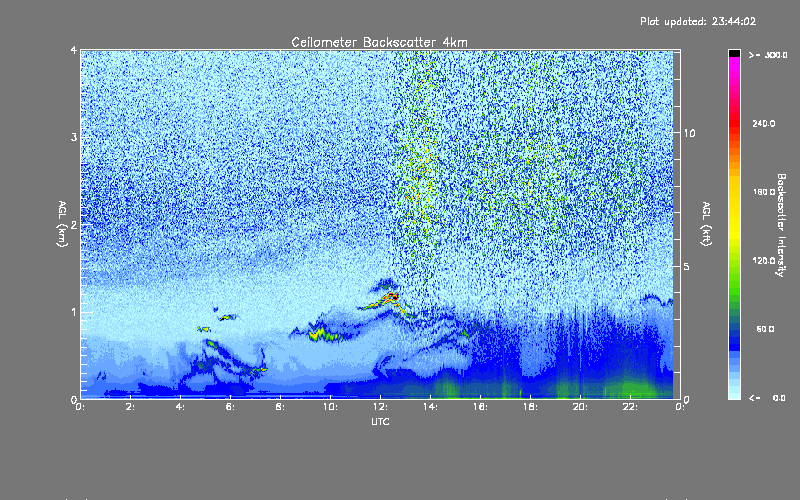The width and height of the screenshot is (800, 500).
Task: Click the '60.0' colorbar label
Action: 765,329
